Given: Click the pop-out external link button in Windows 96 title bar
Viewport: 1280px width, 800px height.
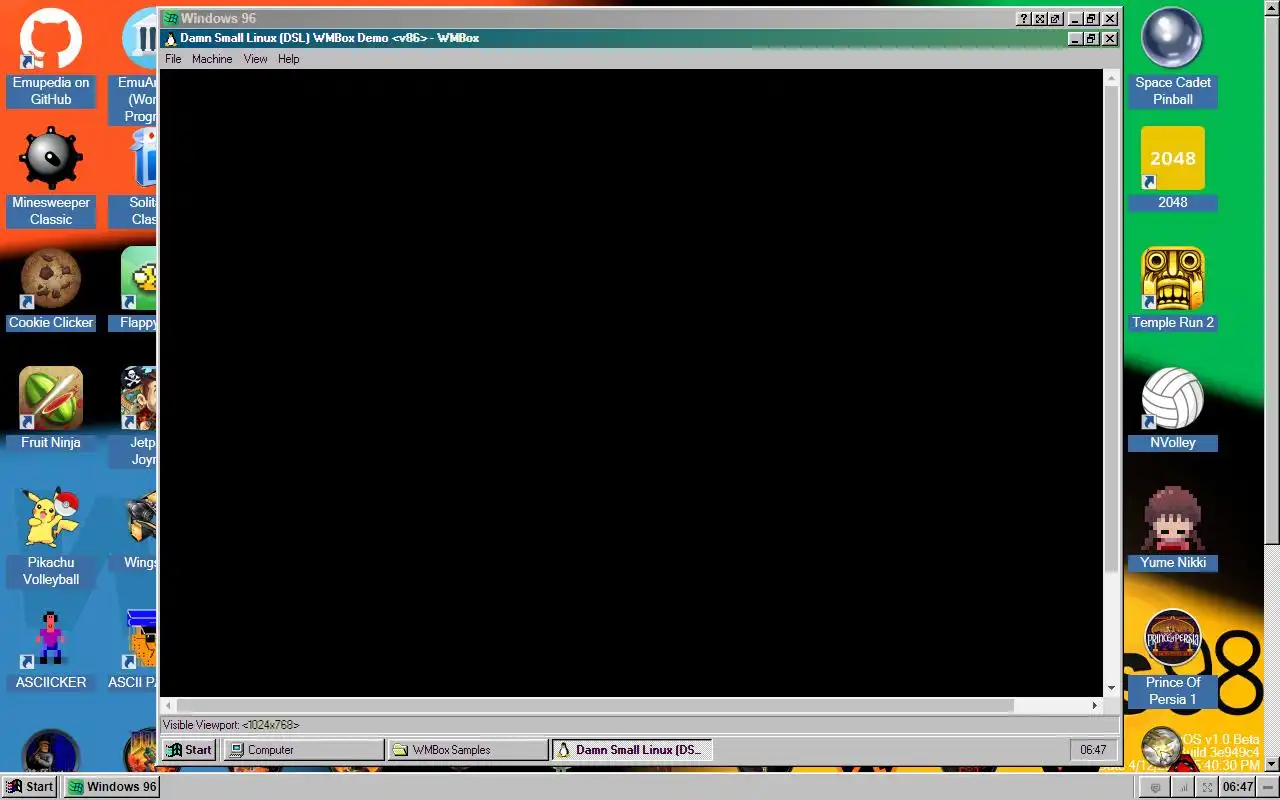Looking at the screenshot, I should 1055,19.
